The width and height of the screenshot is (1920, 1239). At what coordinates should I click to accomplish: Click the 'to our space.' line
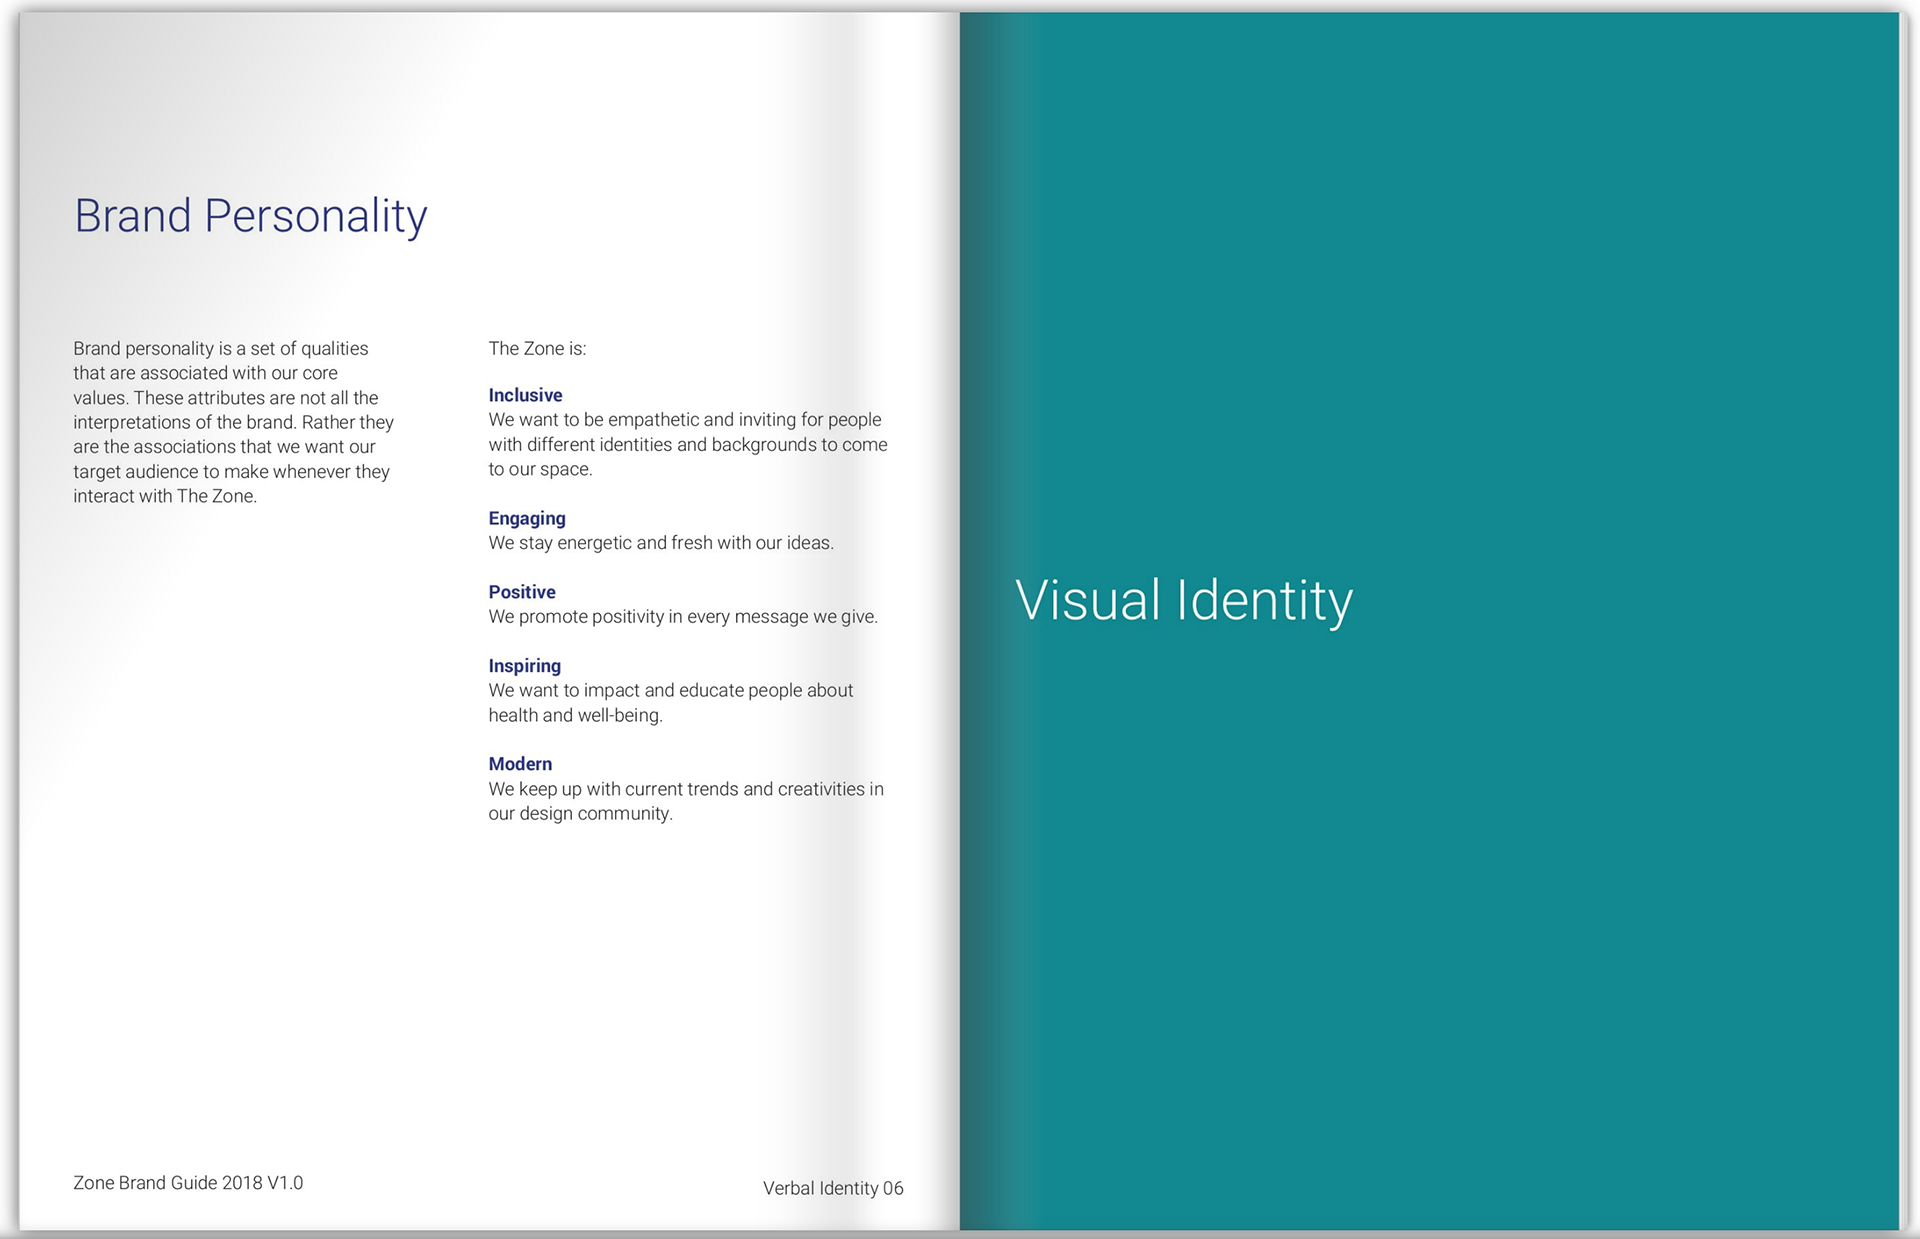540,469
